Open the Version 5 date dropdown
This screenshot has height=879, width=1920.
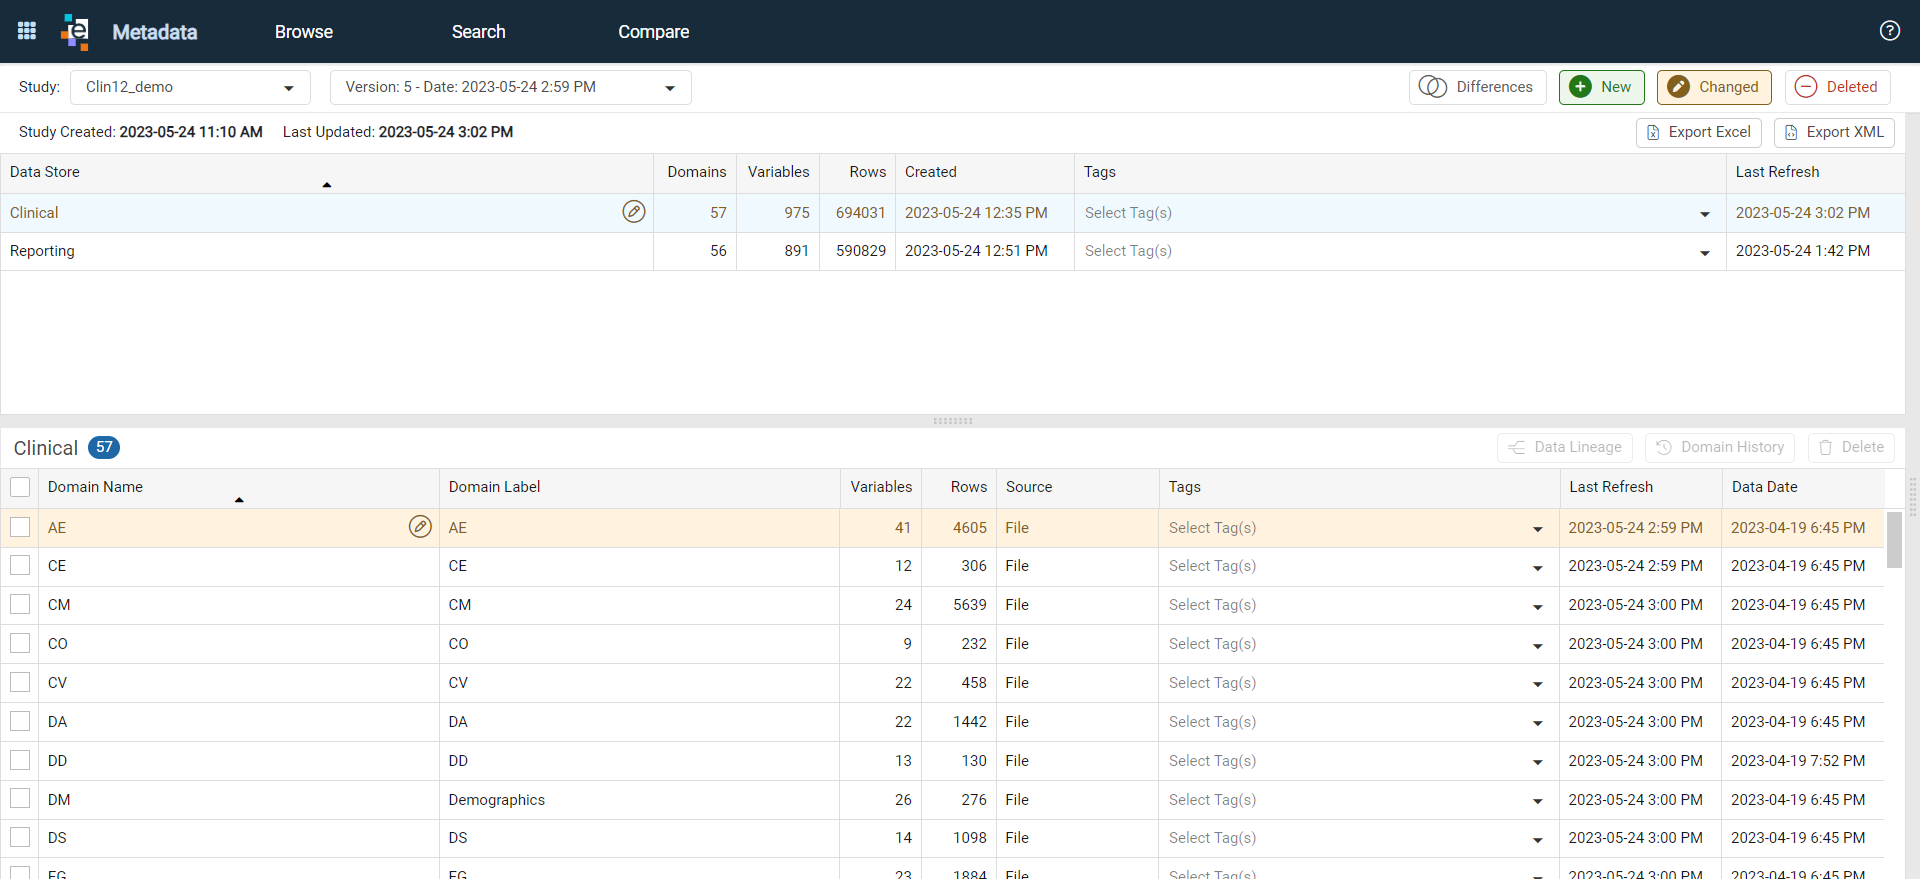tap(510, 87)
